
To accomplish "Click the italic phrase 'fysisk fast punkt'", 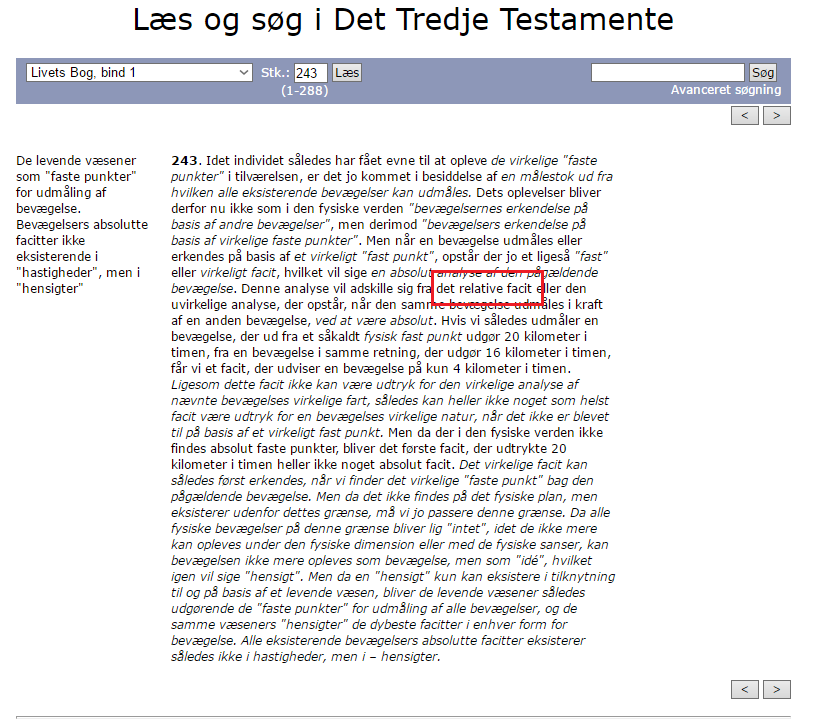I will click(x=413, y=337).
